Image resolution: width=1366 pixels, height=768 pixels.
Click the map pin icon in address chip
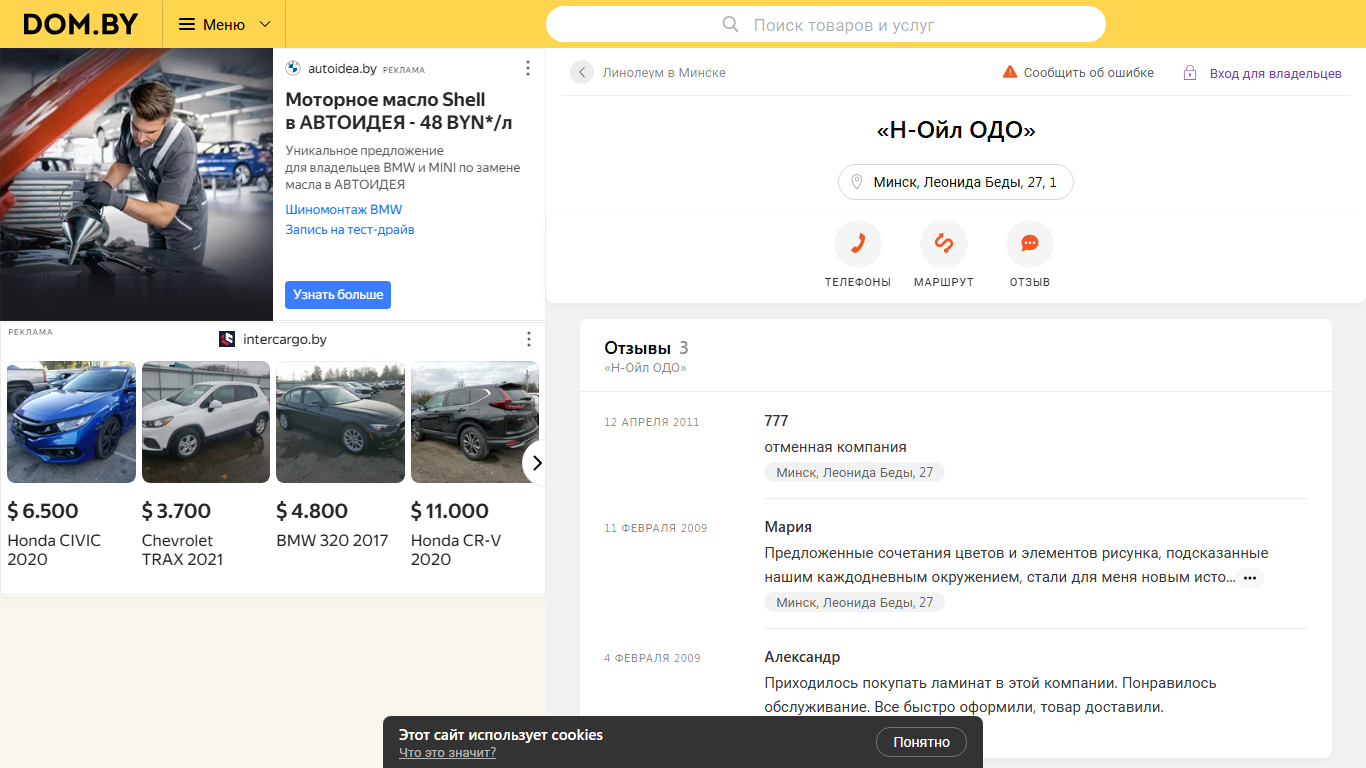(856, 182)
